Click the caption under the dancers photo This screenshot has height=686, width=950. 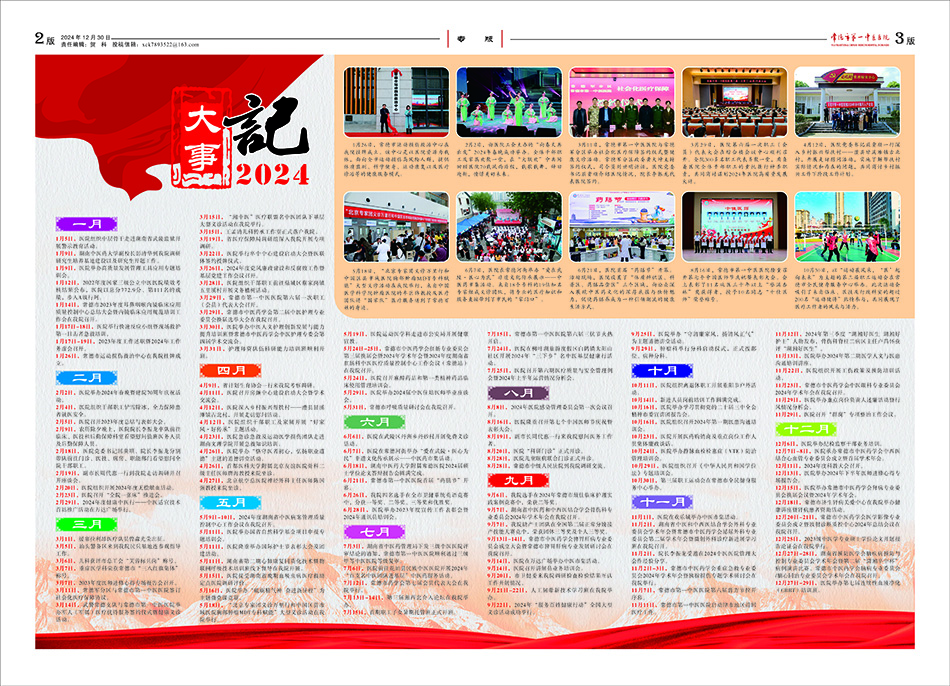tap(509, 159)
